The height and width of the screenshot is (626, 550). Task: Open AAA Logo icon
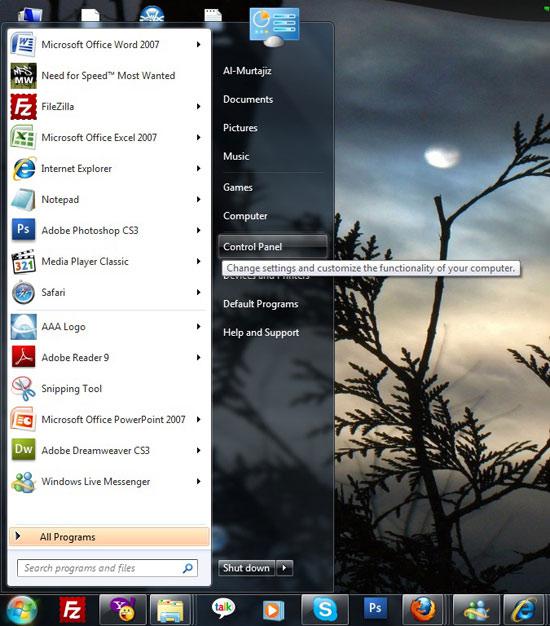23,327
